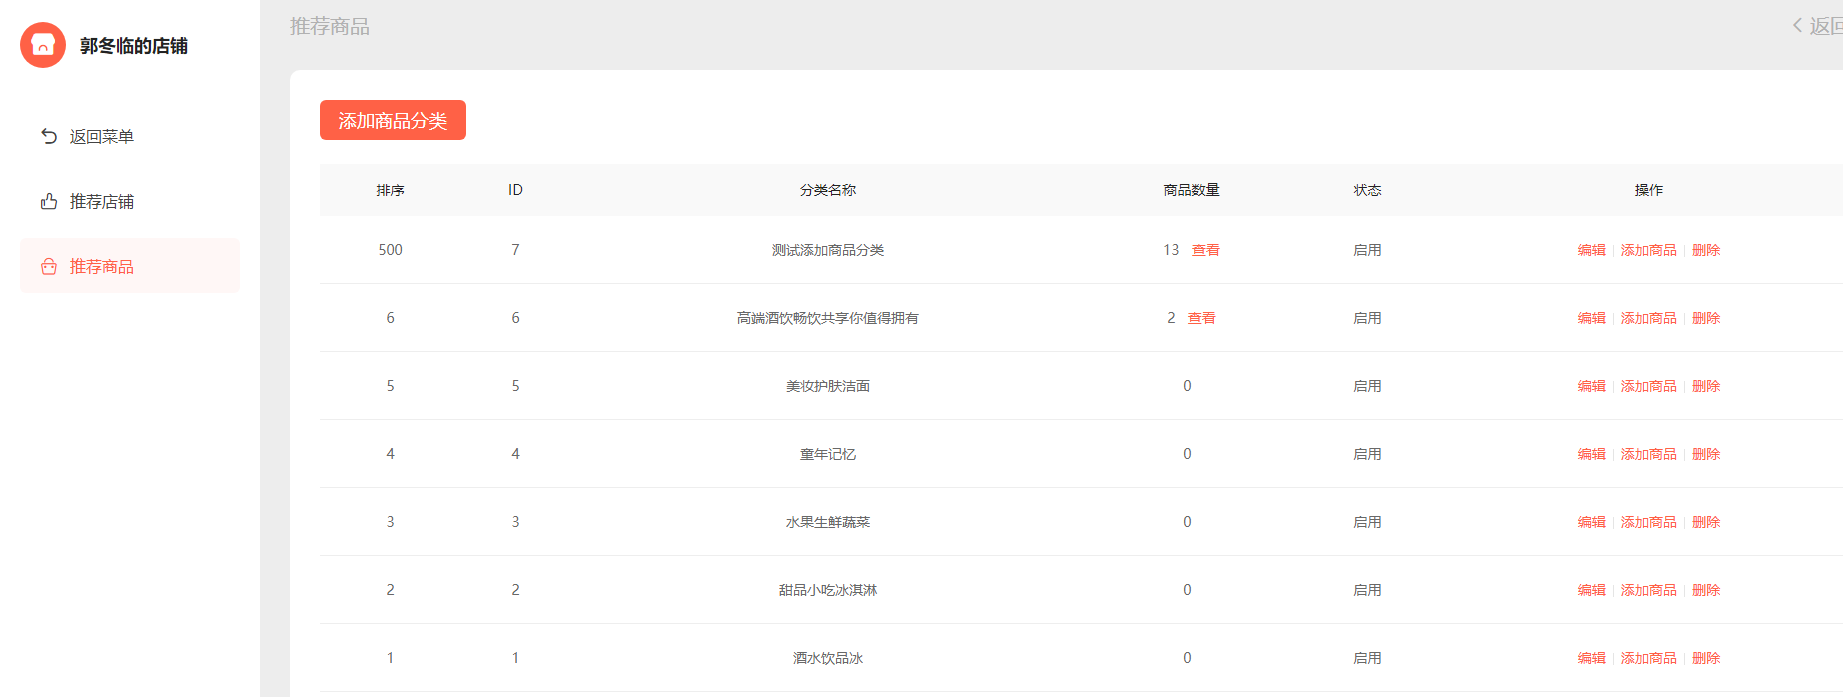Edit the 童年记忆 category
The height and width of the screenshot is (697, 1843).
click(x=1592, y=454)
